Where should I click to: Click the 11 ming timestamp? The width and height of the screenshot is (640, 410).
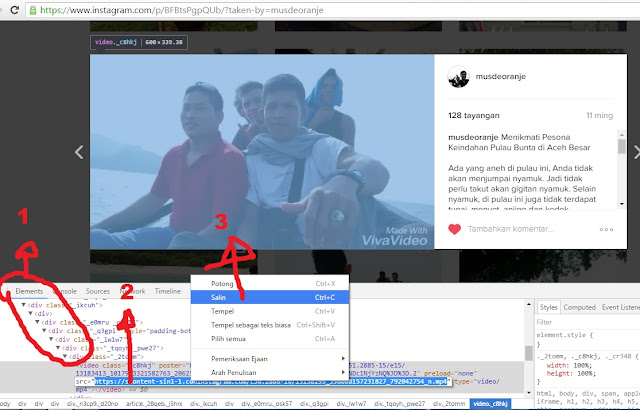(x=599, y=115)
